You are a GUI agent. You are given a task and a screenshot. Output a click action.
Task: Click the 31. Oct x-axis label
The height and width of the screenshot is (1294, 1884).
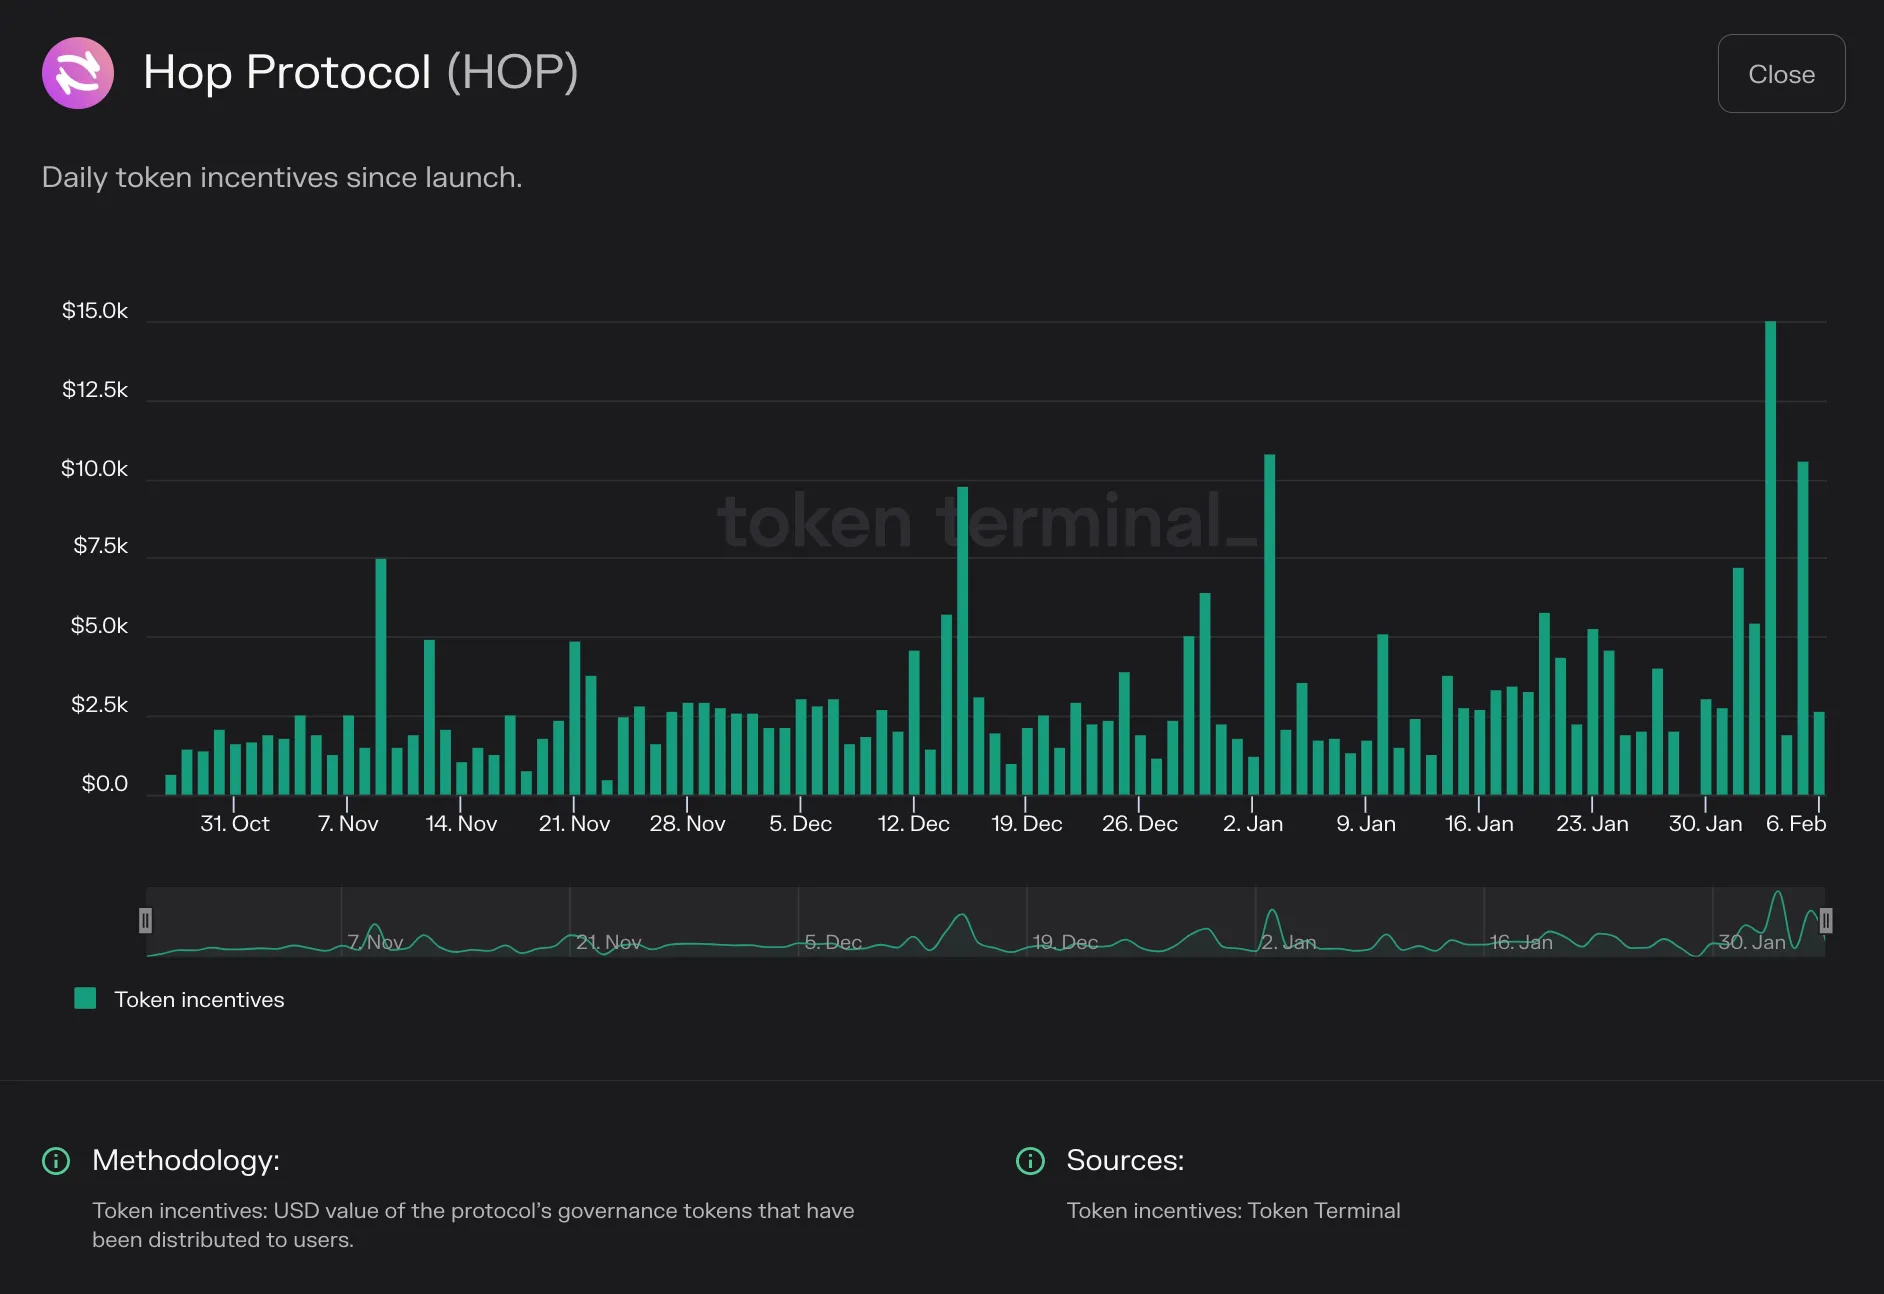tap(235, 824)
